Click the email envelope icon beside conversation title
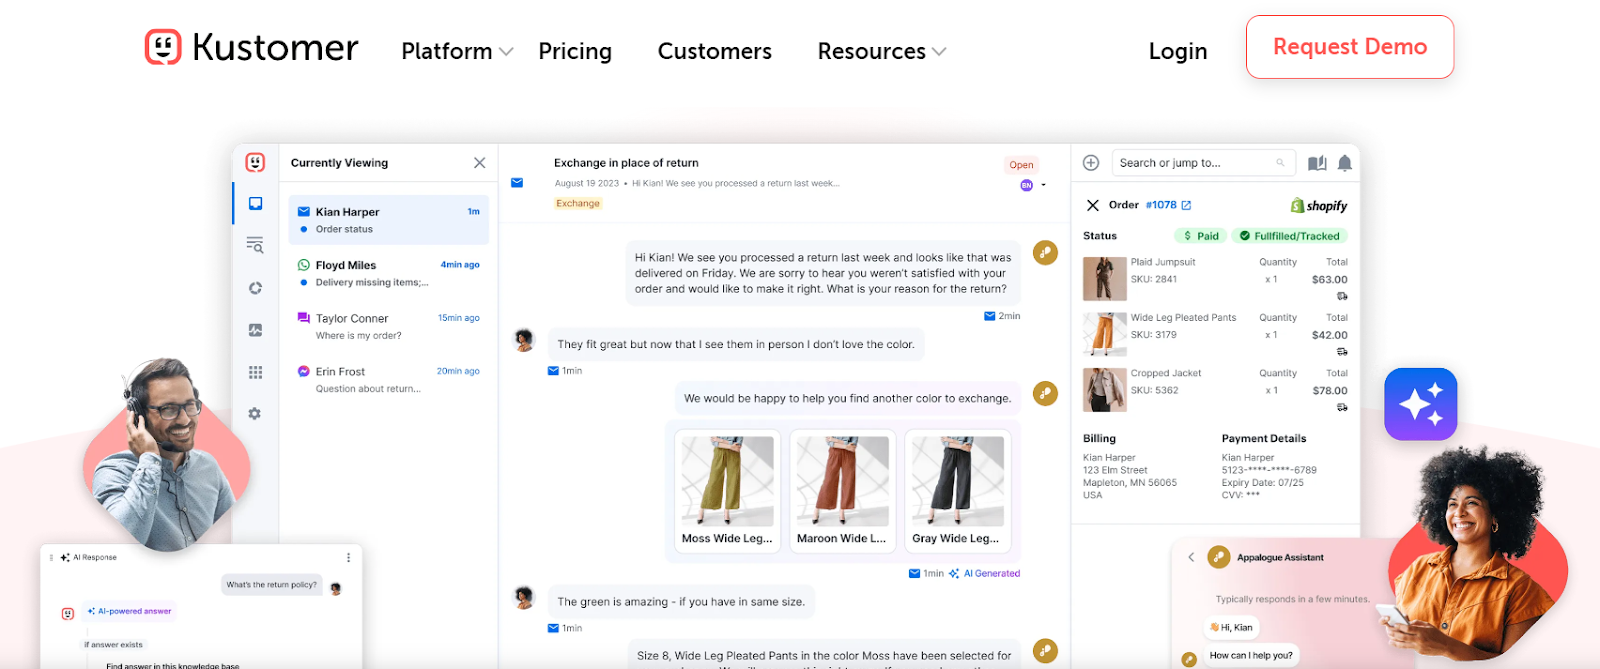The width and height of the screenshot is (1600, 669). (x=517, y=183)
